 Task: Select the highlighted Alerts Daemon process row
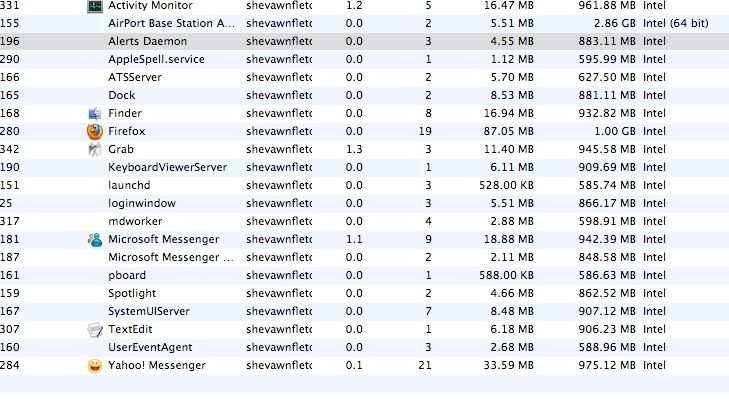pos(145,42)
